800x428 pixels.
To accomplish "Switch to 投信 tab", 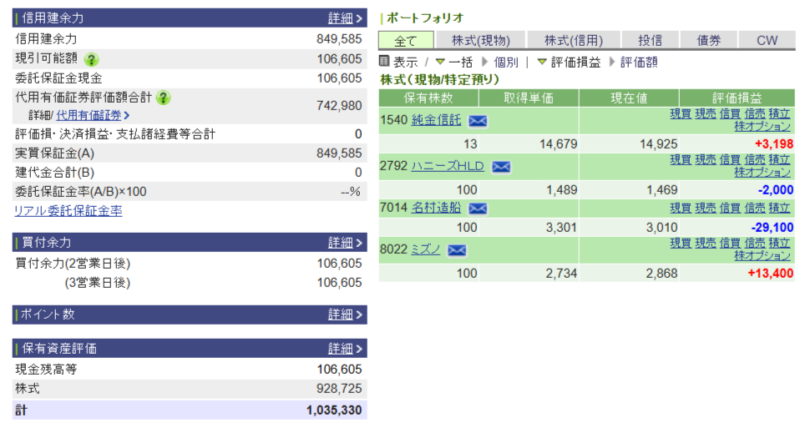I will point(650,40).
